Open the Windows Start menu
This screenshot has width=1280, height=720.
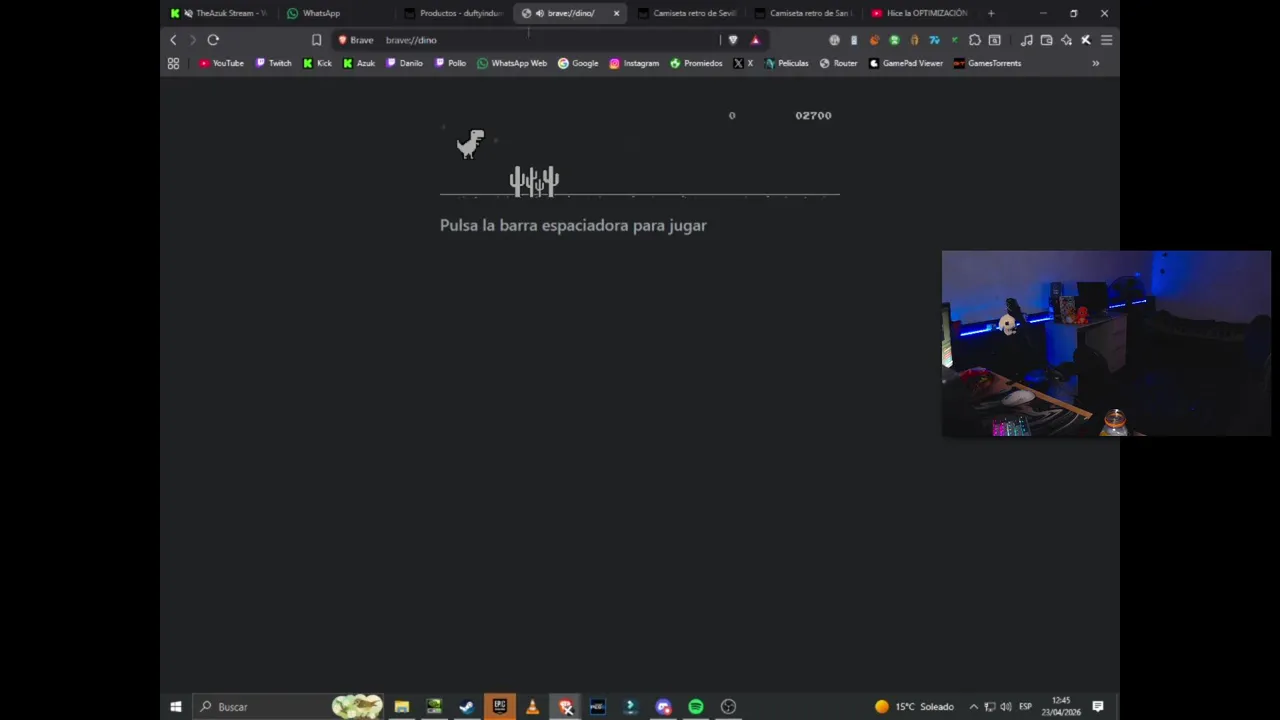click(176, 707)
